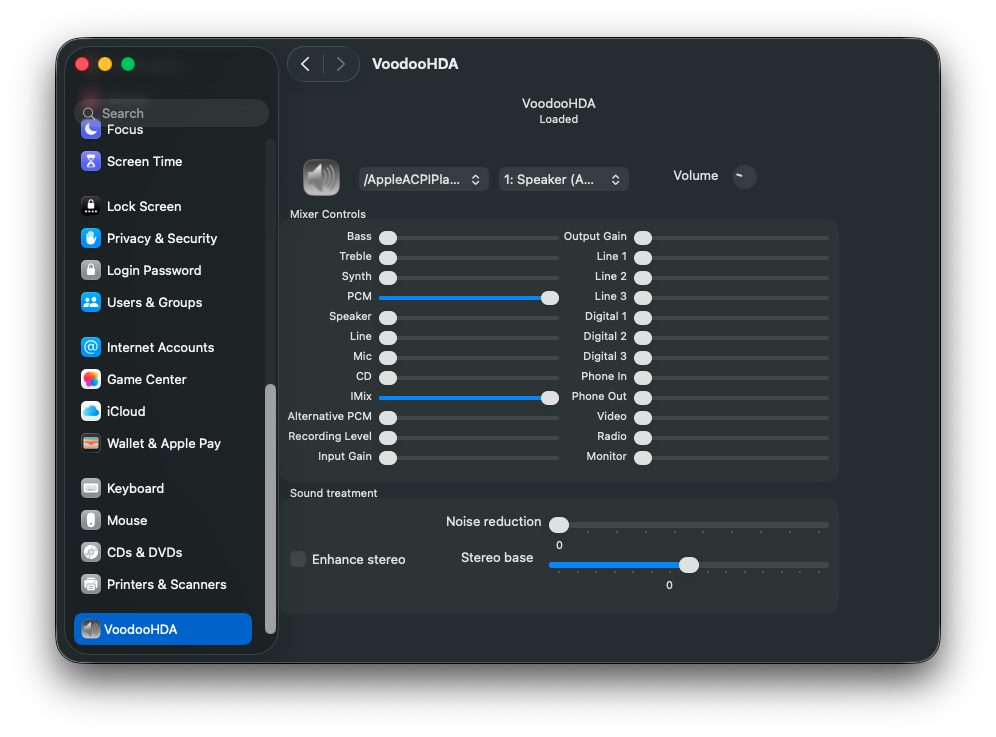
Task: Click the Recording Level slider
Action: (469, 438)
